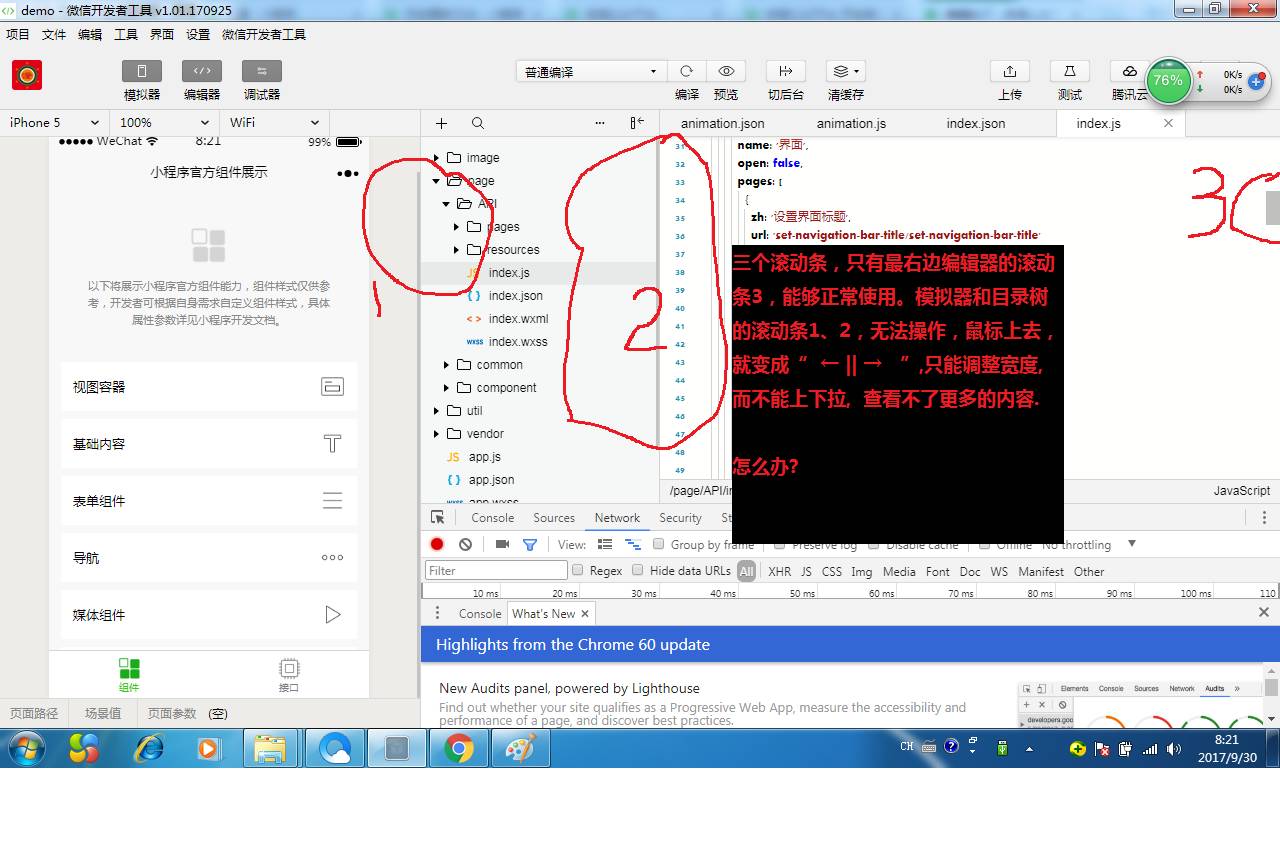Toggle the 模拟器 simulator panel button
Viewport: 1280px width, 864px height.
(141, 71)
